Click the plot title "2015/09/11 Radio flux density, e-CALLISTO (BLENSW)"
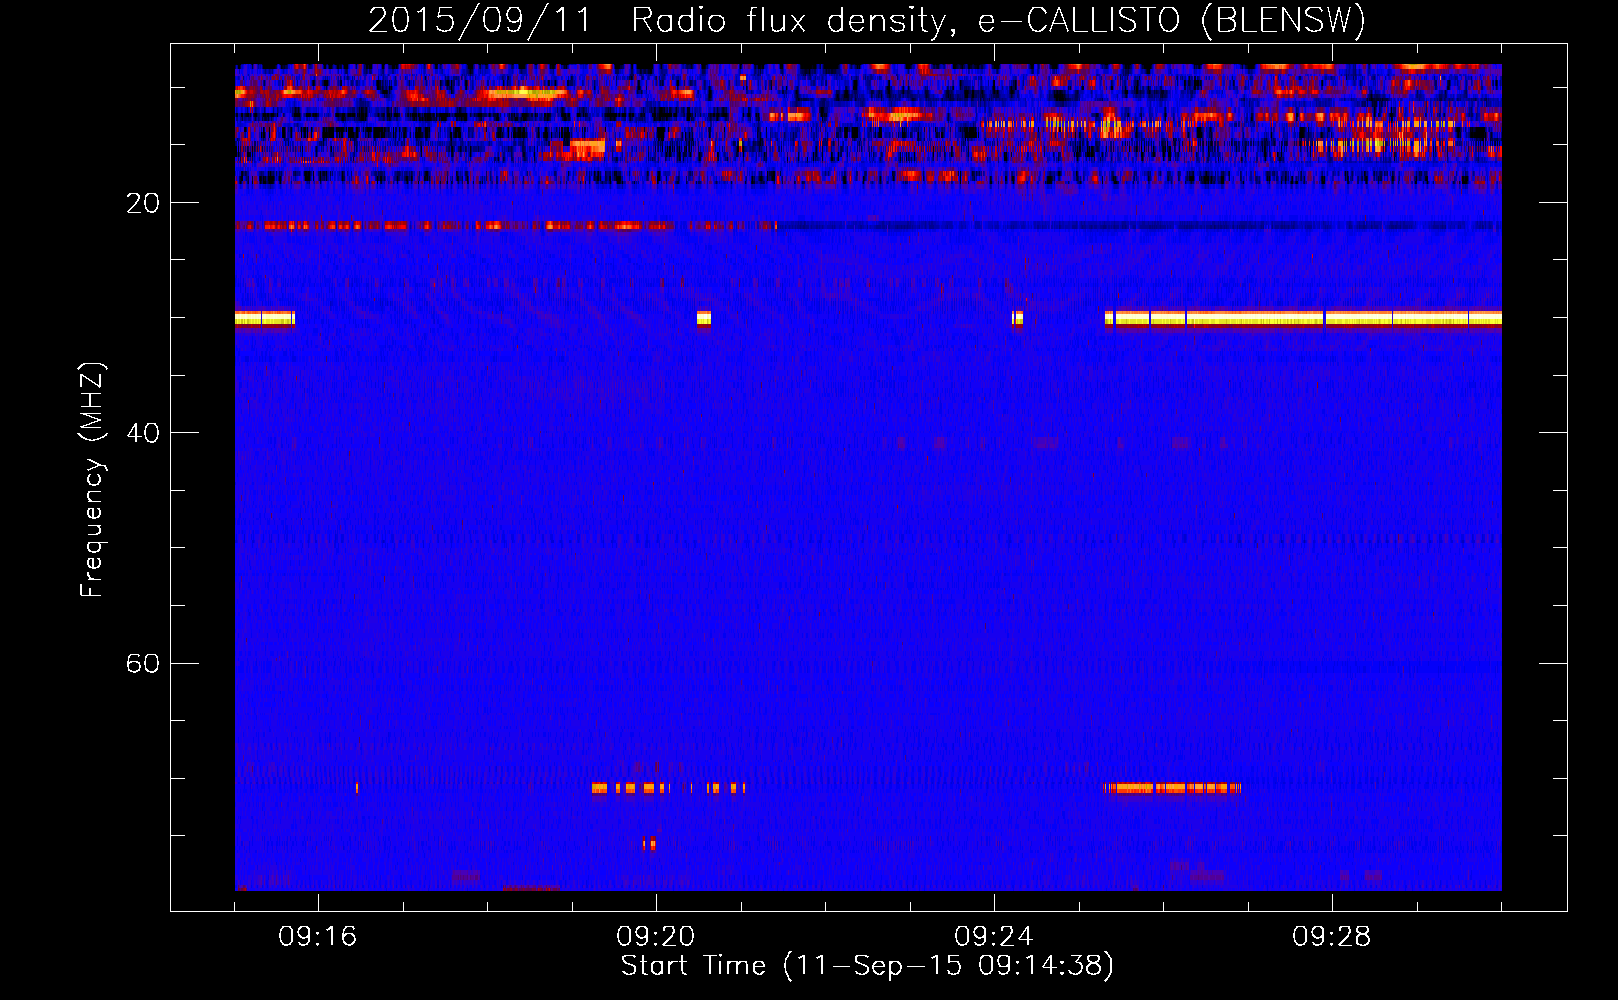Image resolution: width=1618 pixels, height=1000 pixels. click(x=867, y=20)
